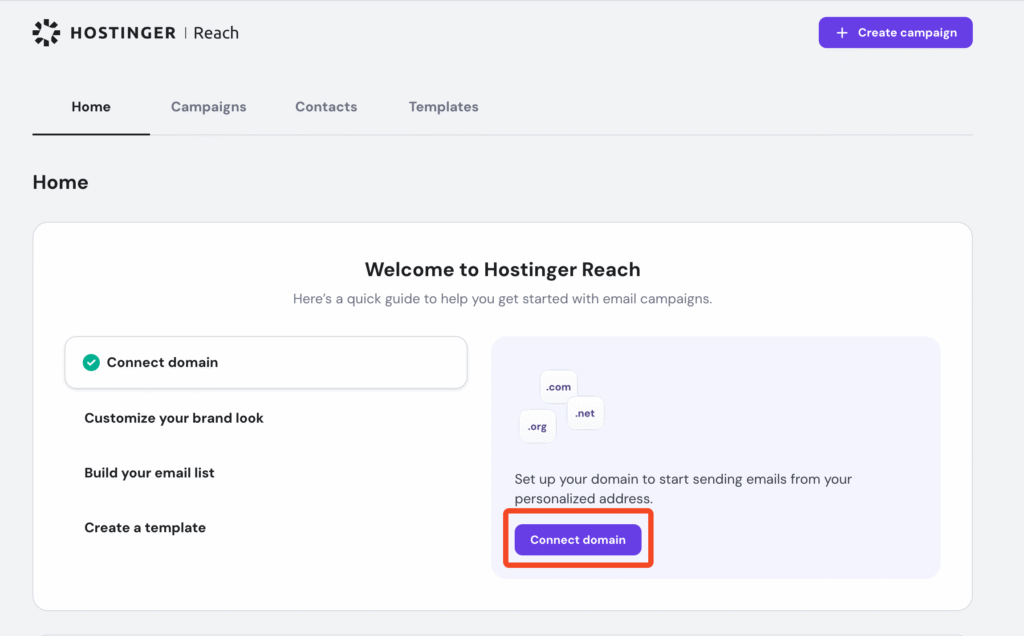The height and width of the screenshot is (636, 1024).
Task: Switch to the Templates tab
Action: pyautogui.click(x=443, y=106)
